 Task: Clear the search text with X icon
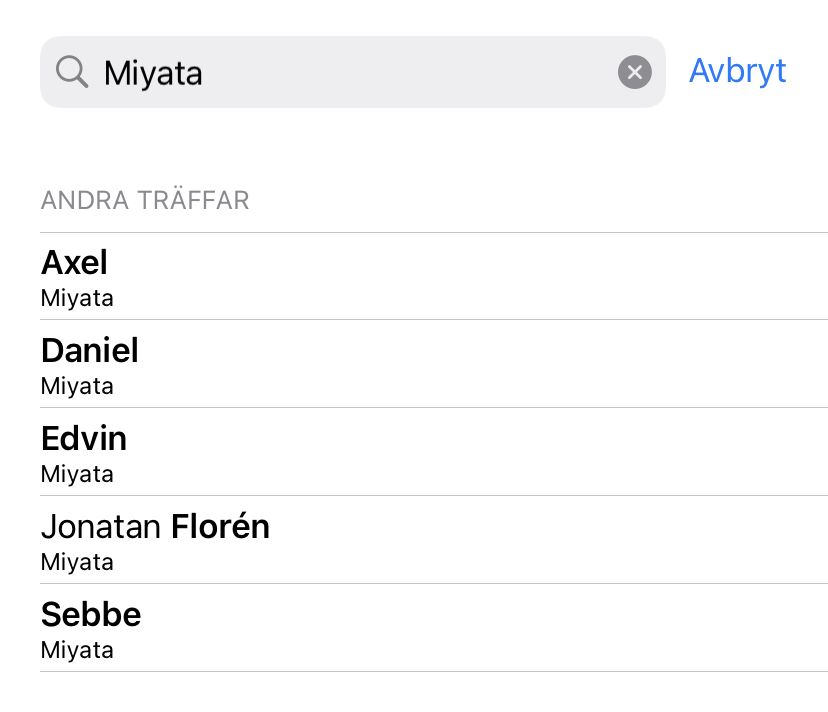pyautogui.click(x=634, y=72)
